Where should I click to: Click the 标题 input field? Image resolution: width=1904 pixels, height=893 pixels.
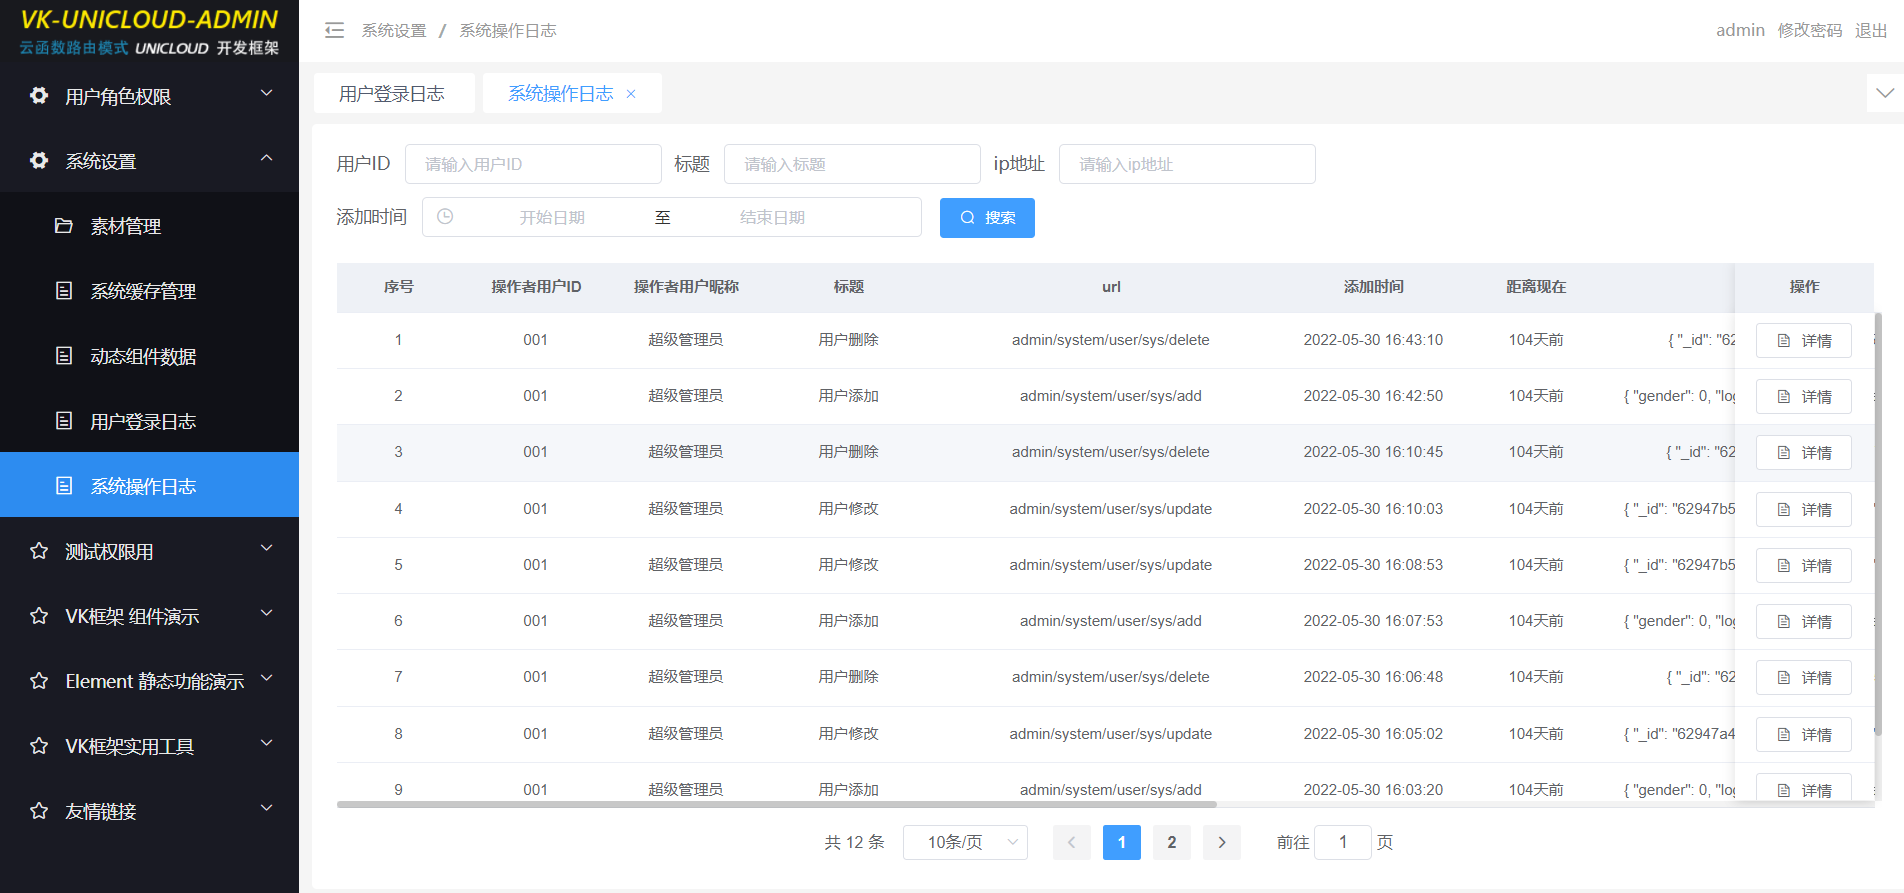[x=852, y=164]
